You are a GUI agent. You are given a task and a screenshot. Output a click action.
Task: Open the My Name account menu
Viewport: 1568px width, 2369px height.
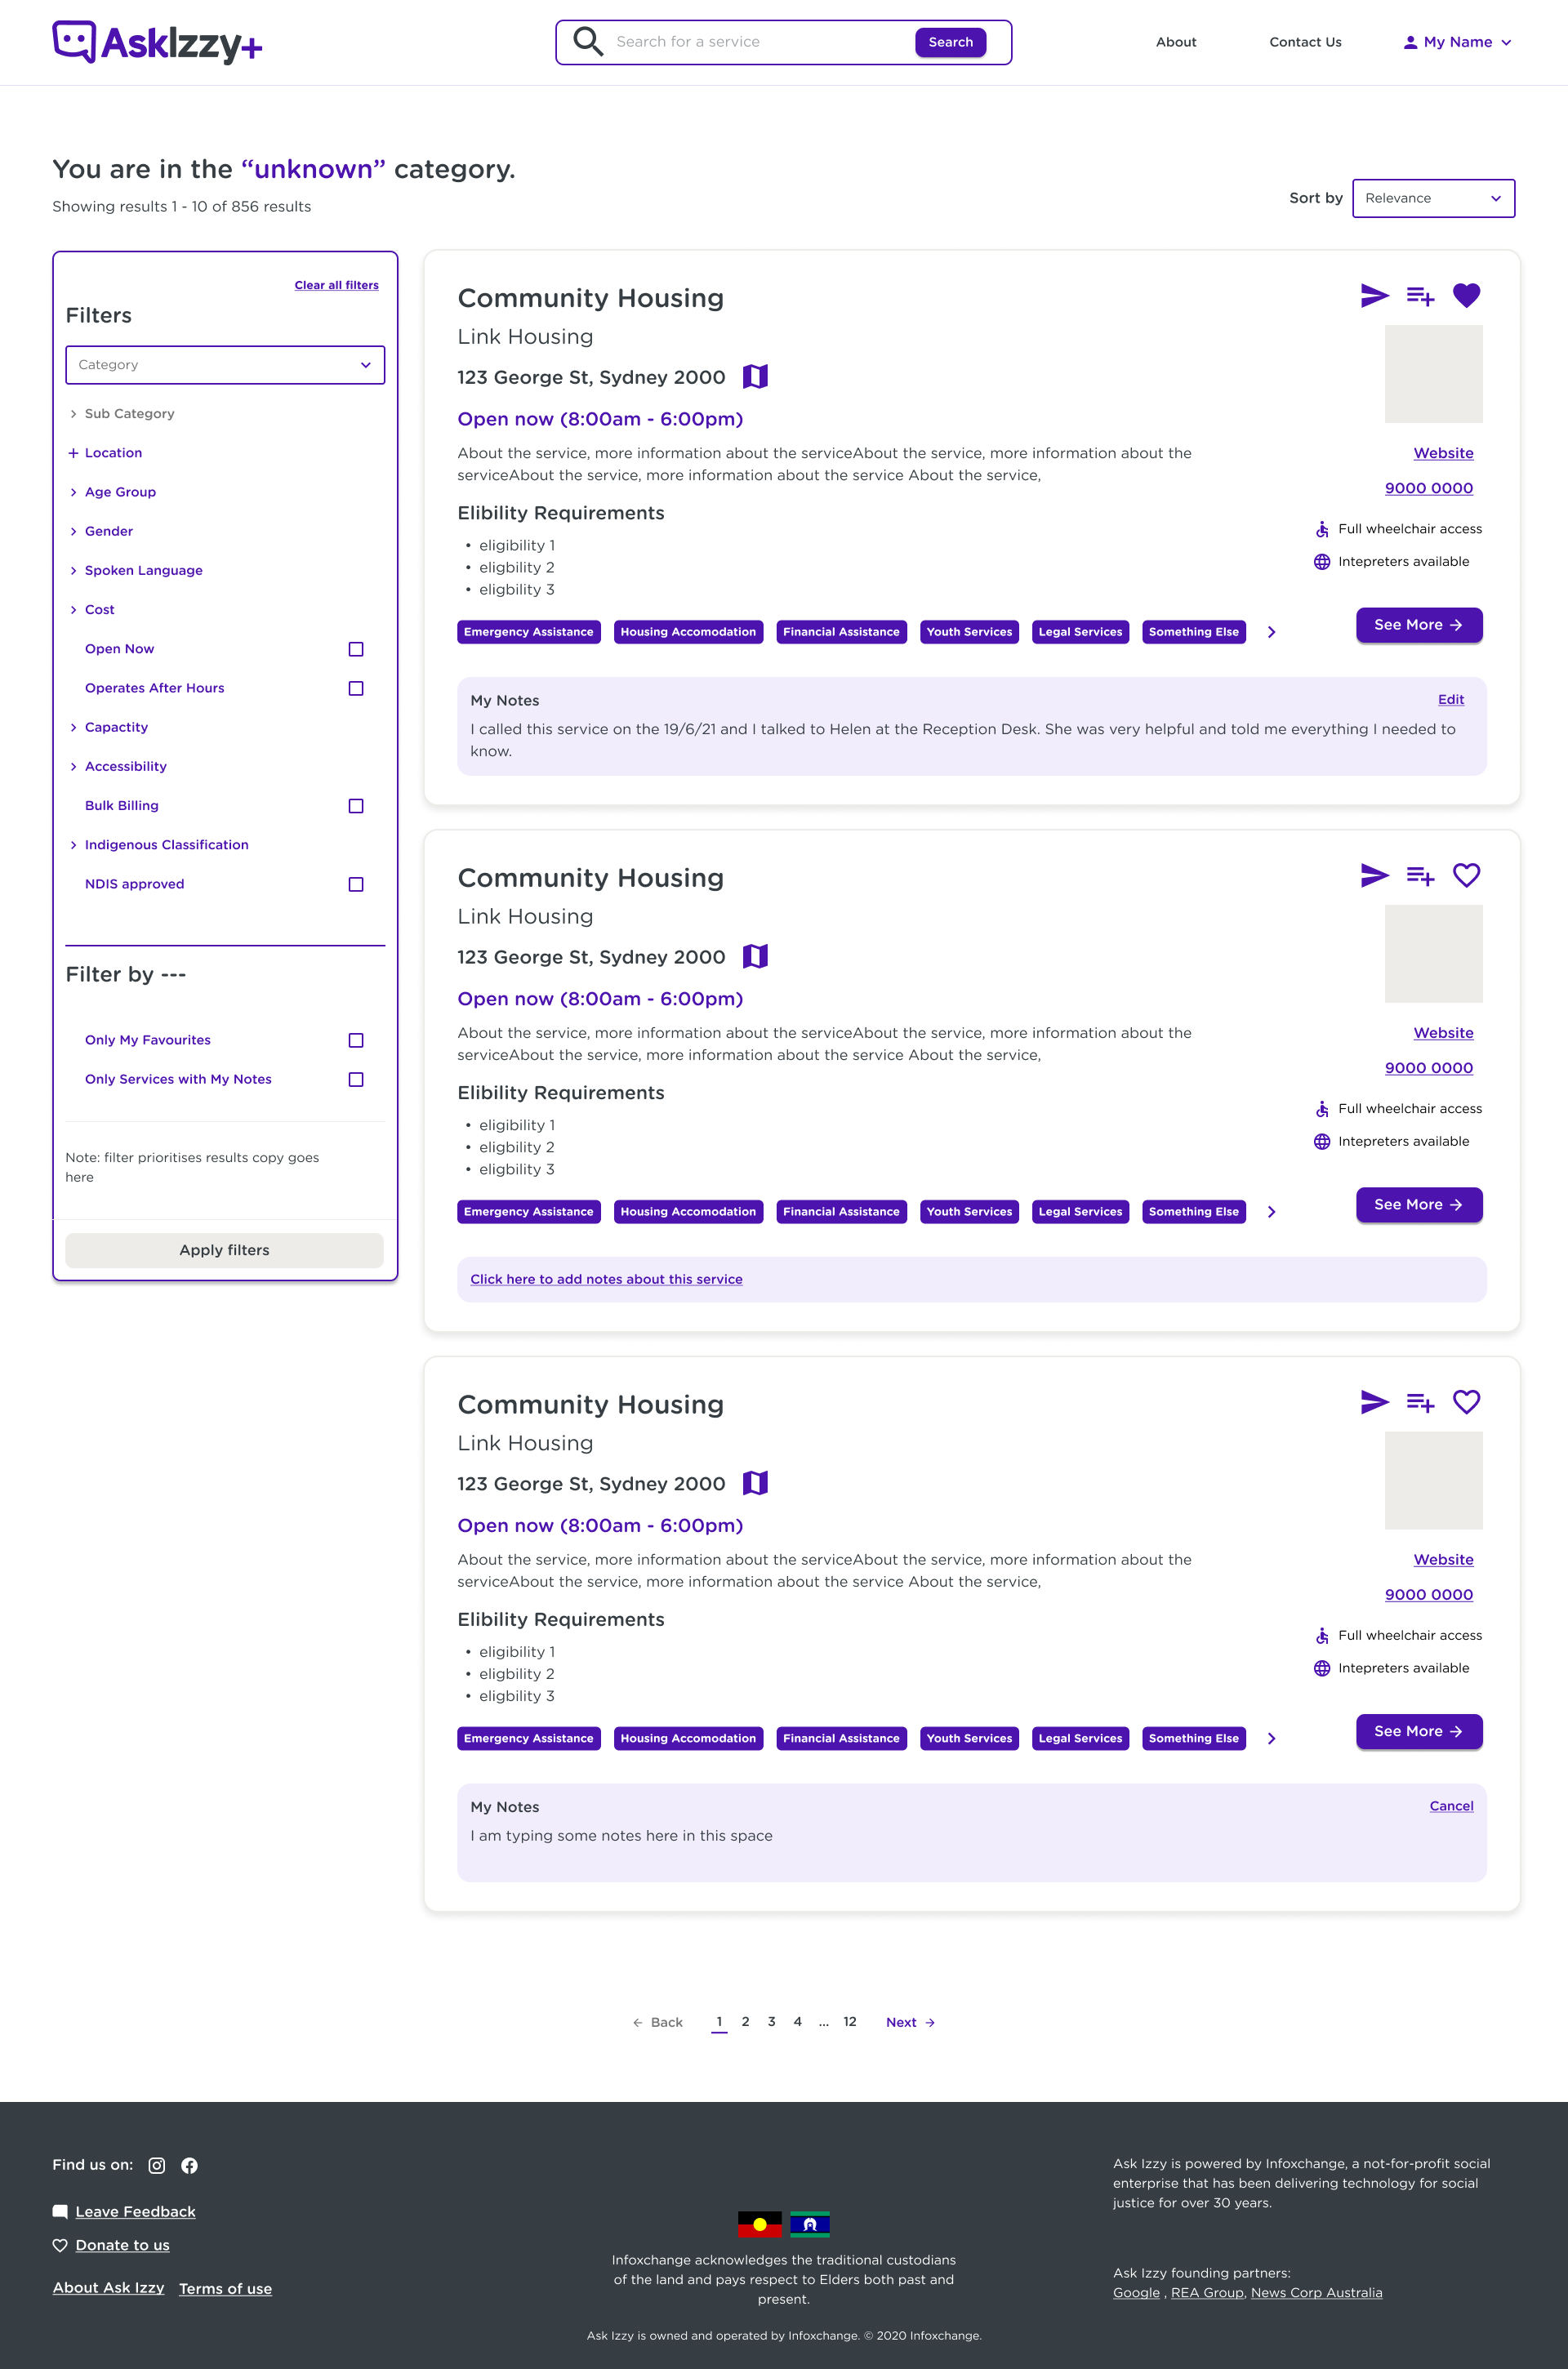(1457, 42)
